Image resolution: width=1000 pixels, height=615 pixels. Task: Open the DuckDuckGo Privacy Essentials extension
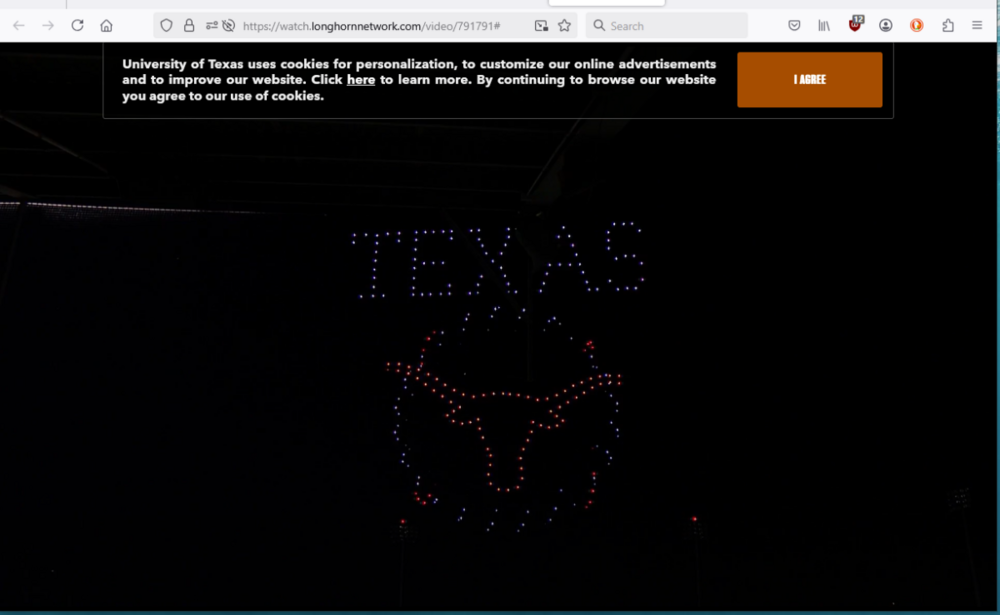(x=916, y=25)
